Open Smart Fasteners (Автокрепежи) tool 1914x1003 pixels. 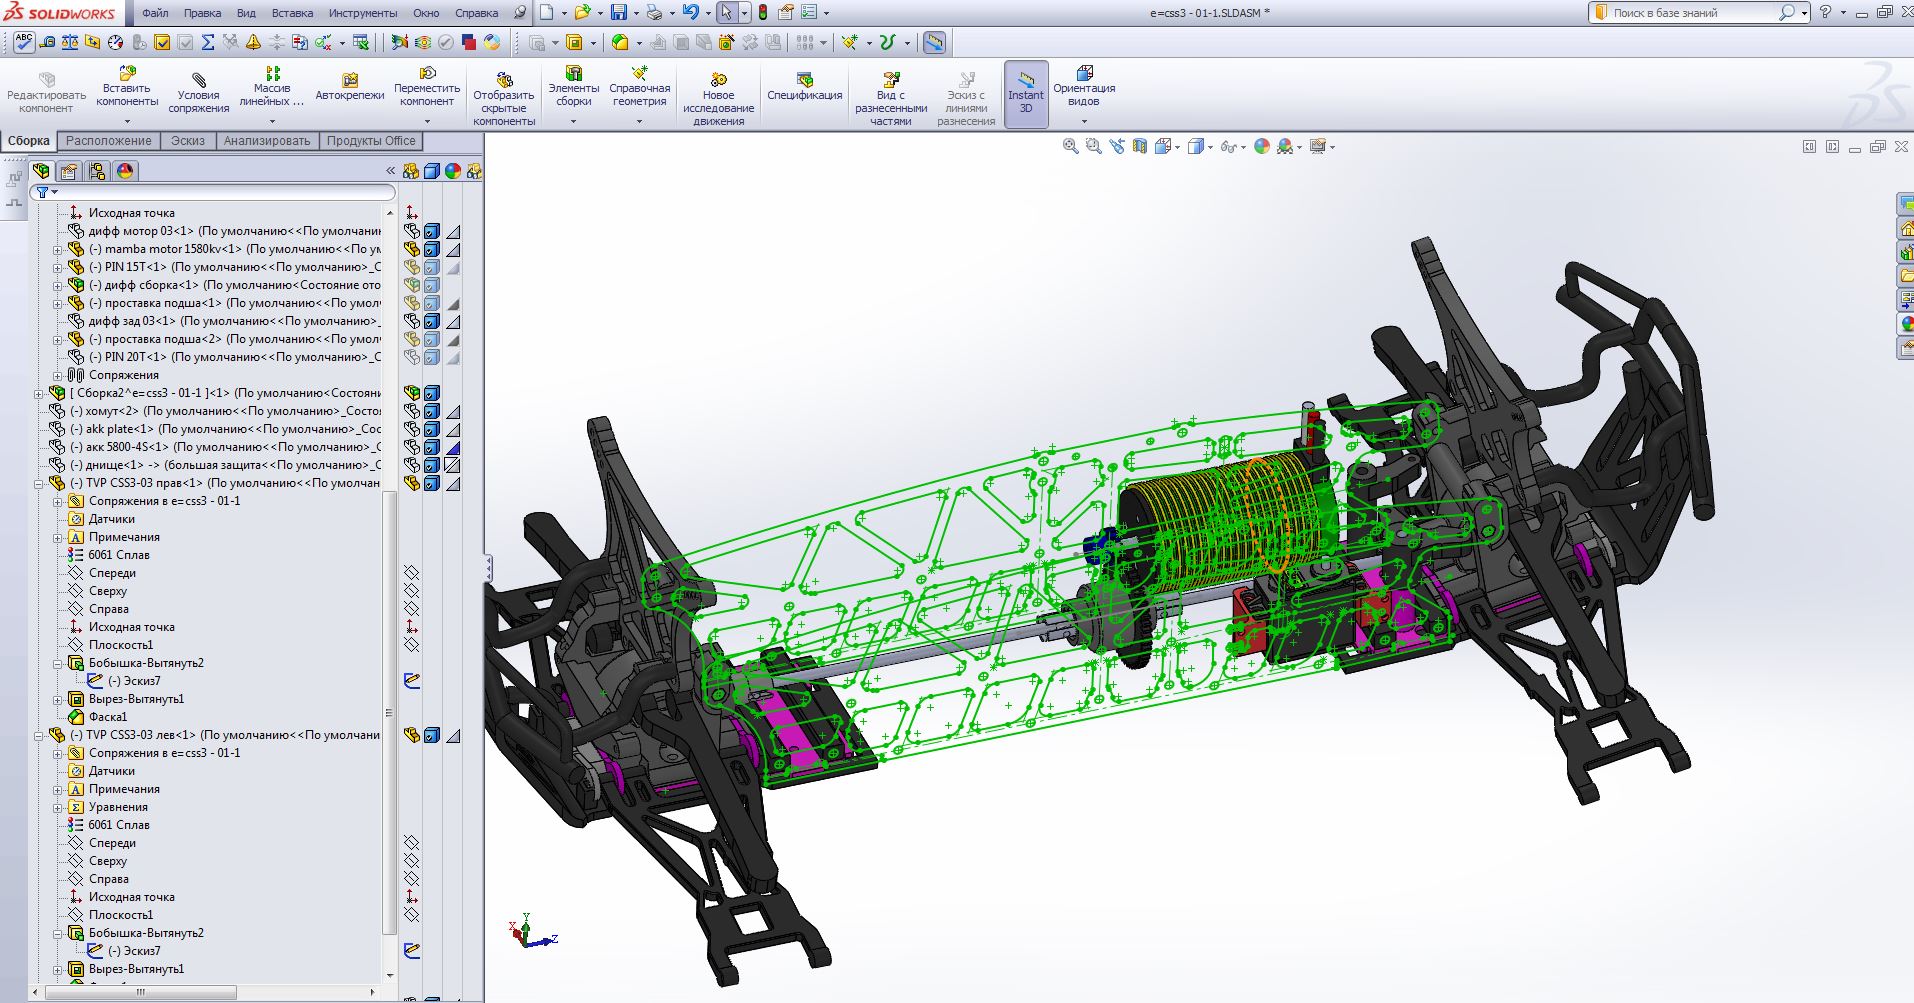click(349, 86)
